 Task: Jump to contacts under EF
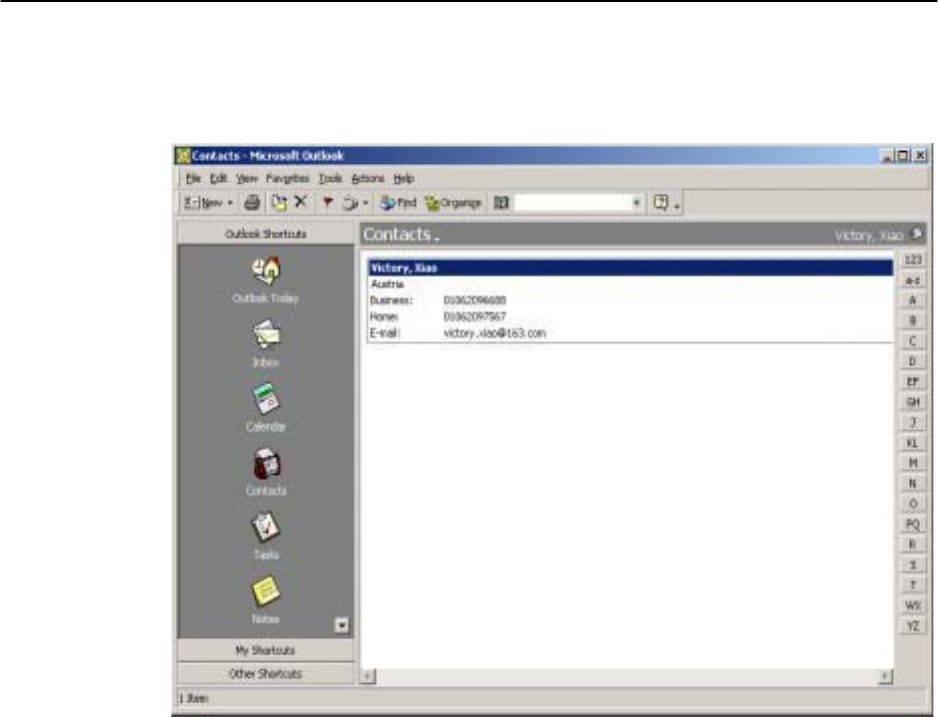(913, 382)
